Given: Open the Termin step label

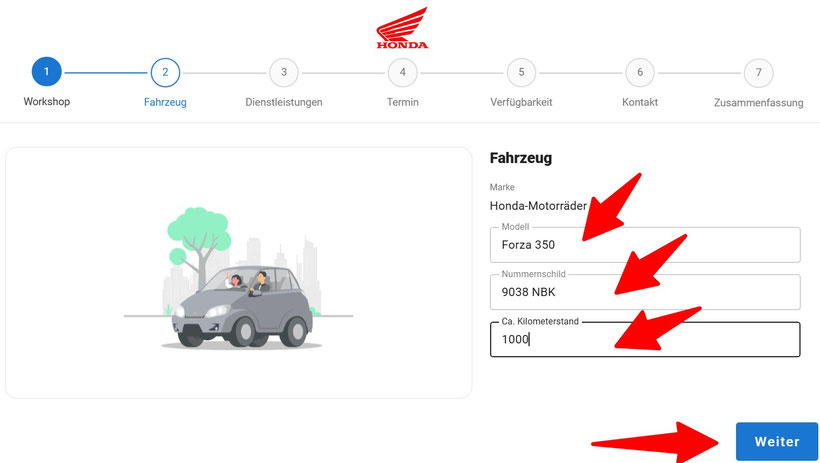Looking at the screenshot, I should 403,102.
